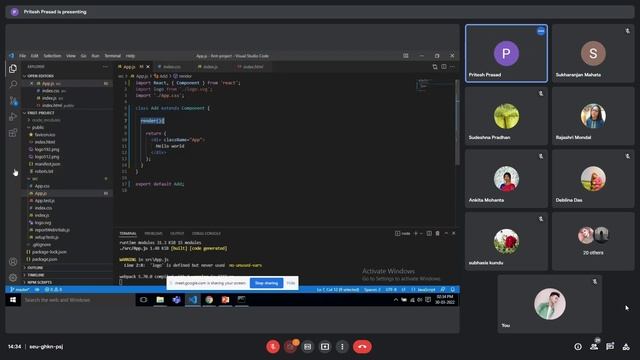Open the File menu in VS Code
640x360 pixels.
(22, 56)
